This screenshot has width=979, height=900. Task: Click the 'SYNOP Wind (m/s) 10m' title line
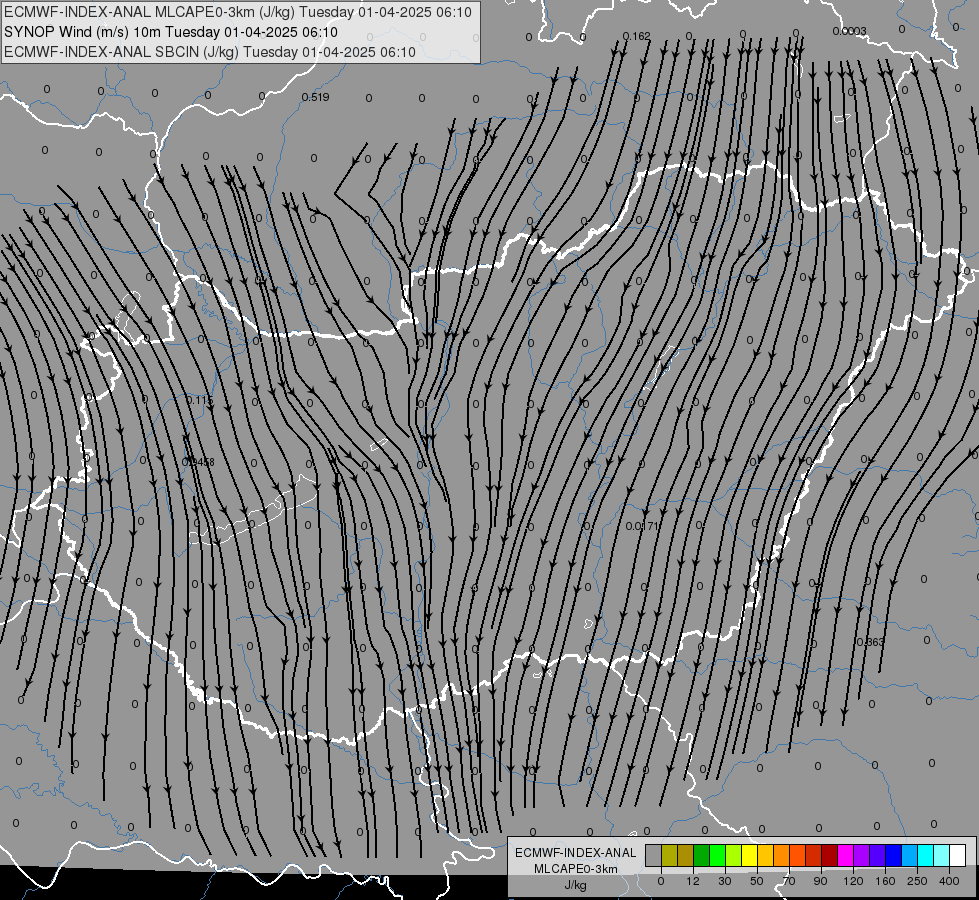point(170,32)
